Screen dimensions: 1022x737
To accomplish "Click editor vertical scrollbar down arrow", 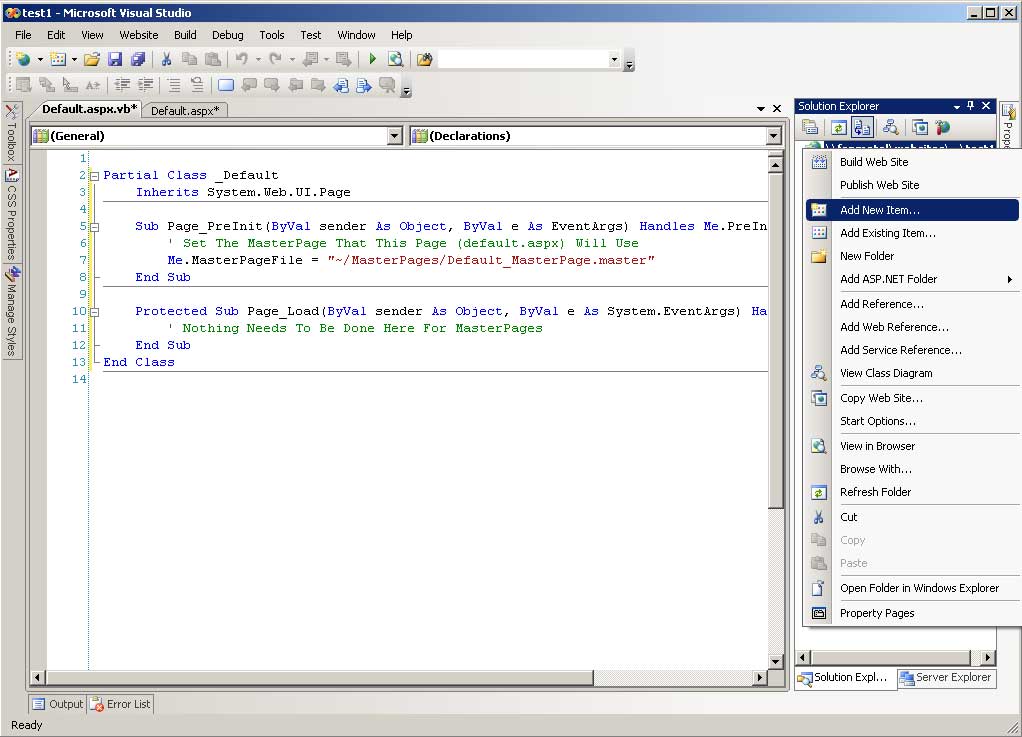I will pos(775,661).
